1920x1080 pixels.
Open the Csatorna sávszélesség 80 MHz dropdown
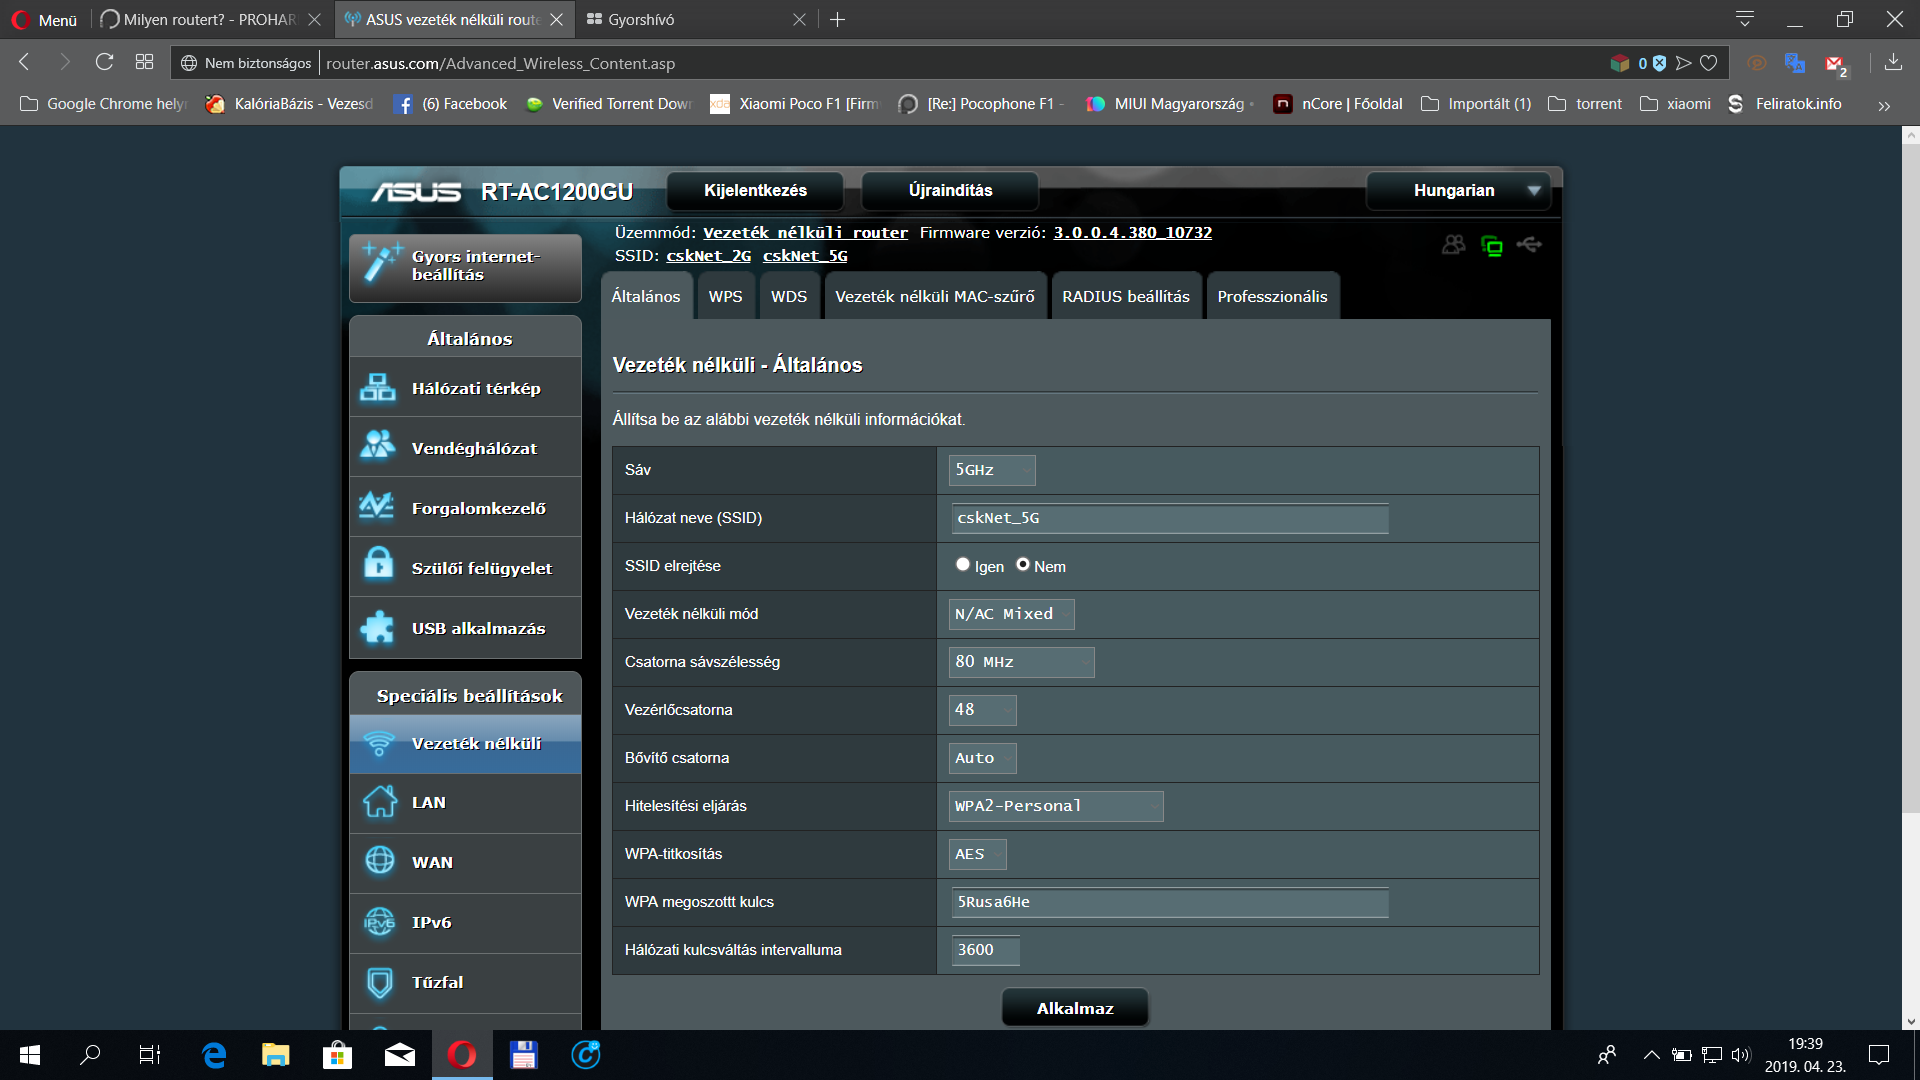pyautogui.click(x=1021, y=662)
